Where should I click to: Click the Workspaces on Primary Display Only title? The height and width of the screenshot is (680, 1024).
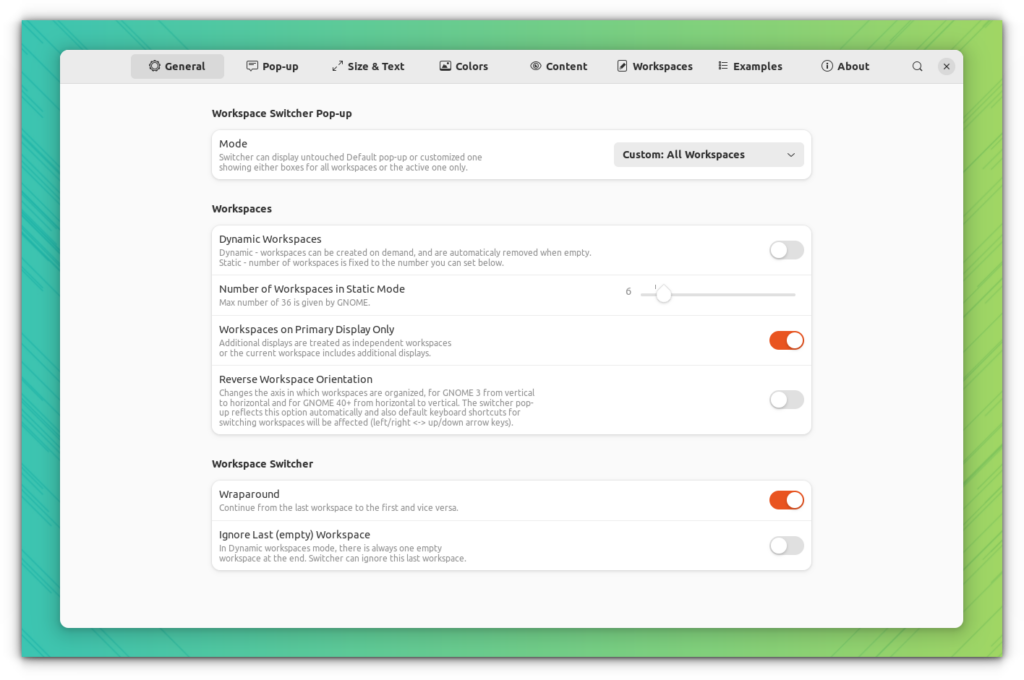click(x=306, y=330)
